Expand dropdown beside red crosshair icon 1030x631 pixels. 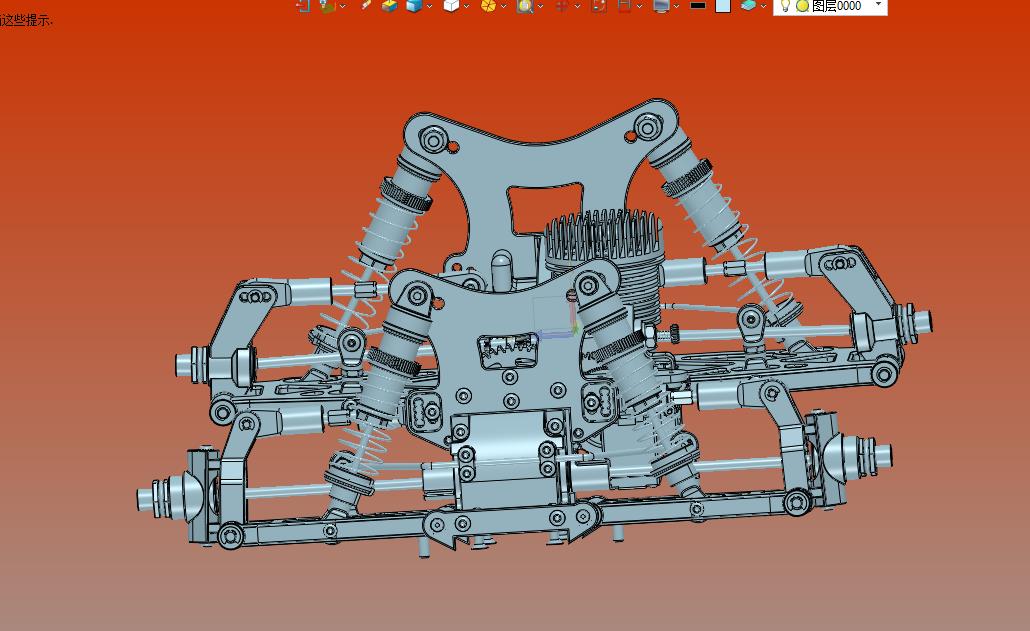click(577, 7)
